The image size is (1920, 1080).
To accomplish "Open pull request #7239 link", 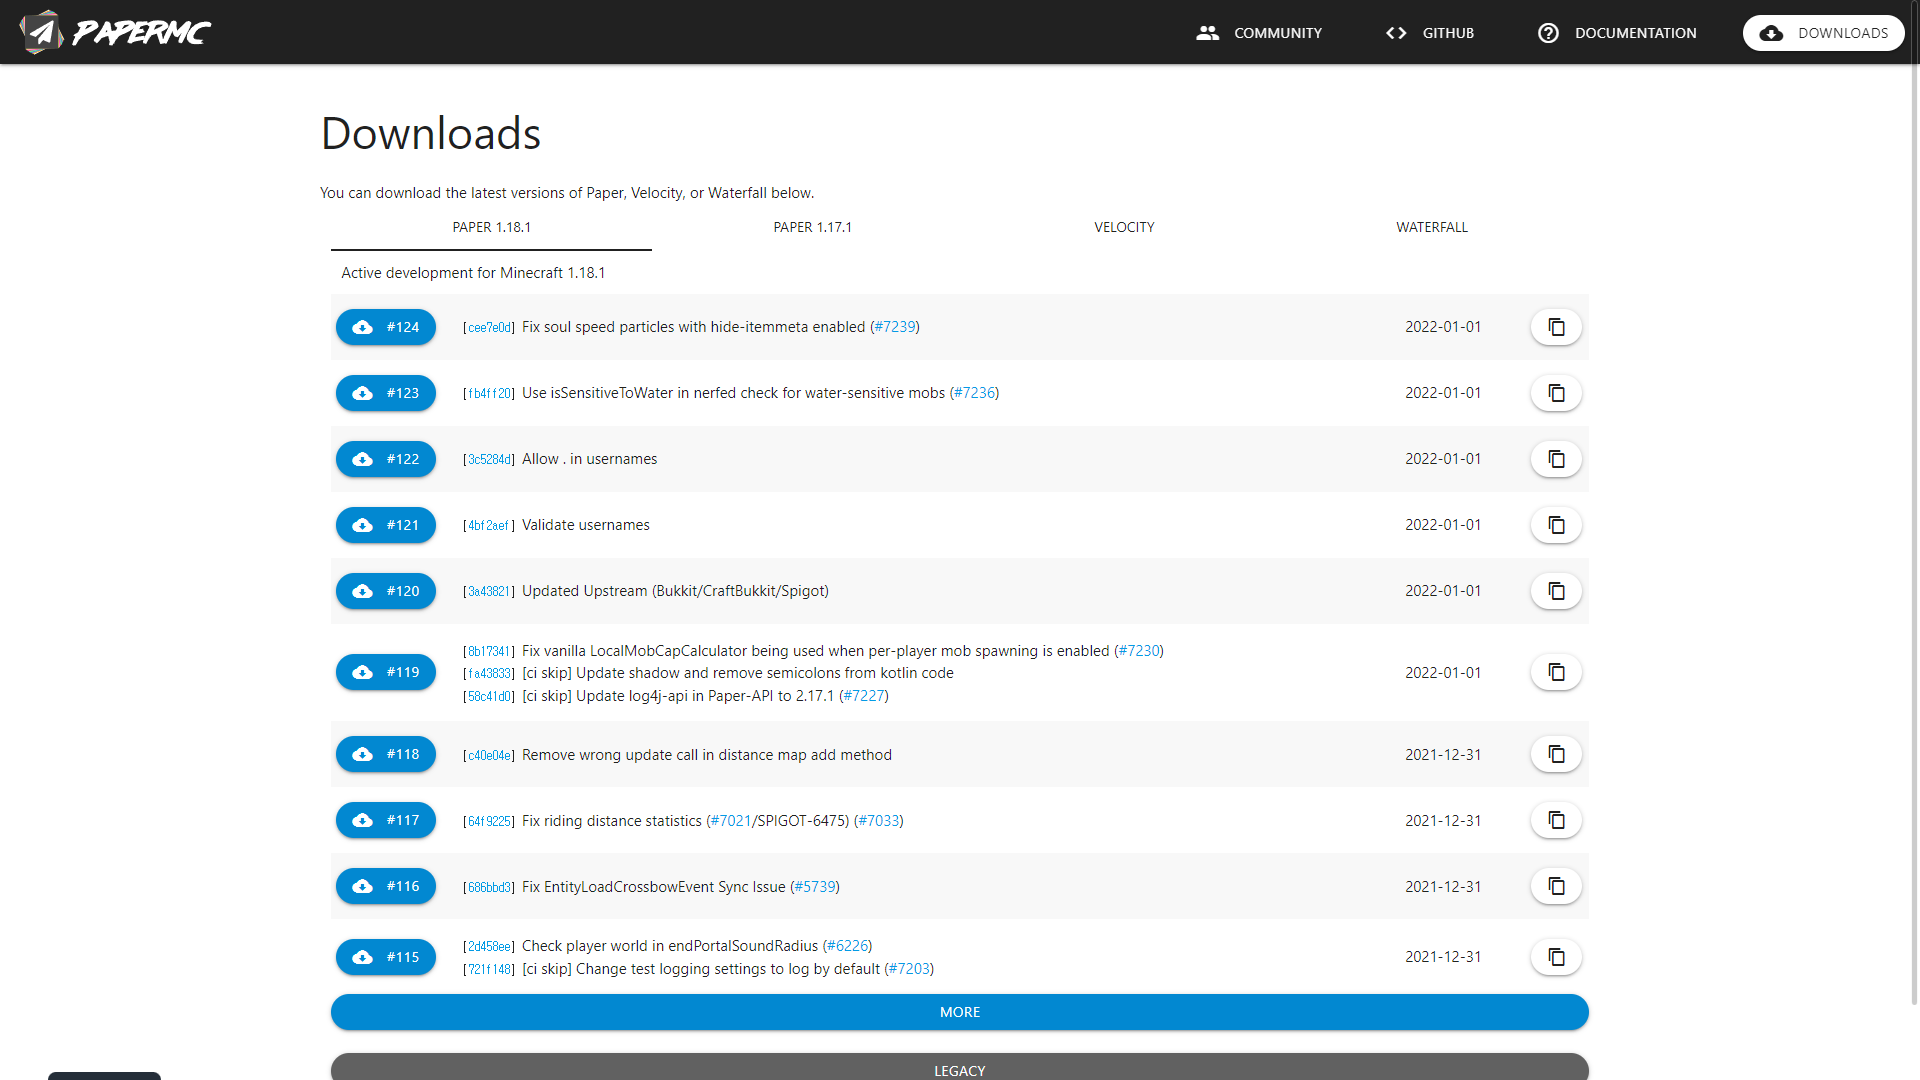I will [895, 327].
